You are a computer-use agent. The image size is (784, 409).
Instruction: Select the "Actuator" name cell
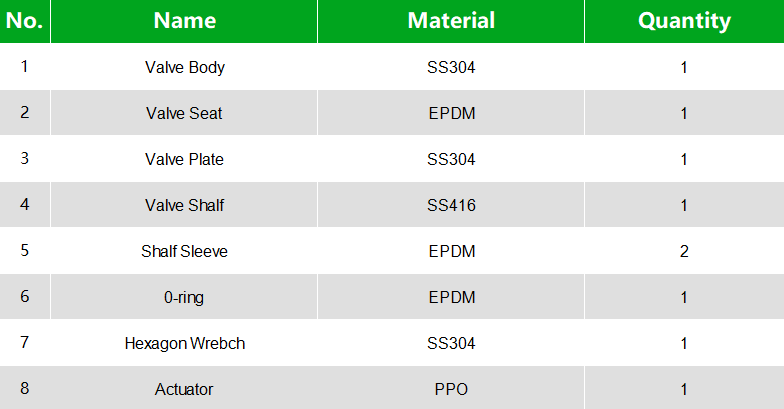pos(184,390)
